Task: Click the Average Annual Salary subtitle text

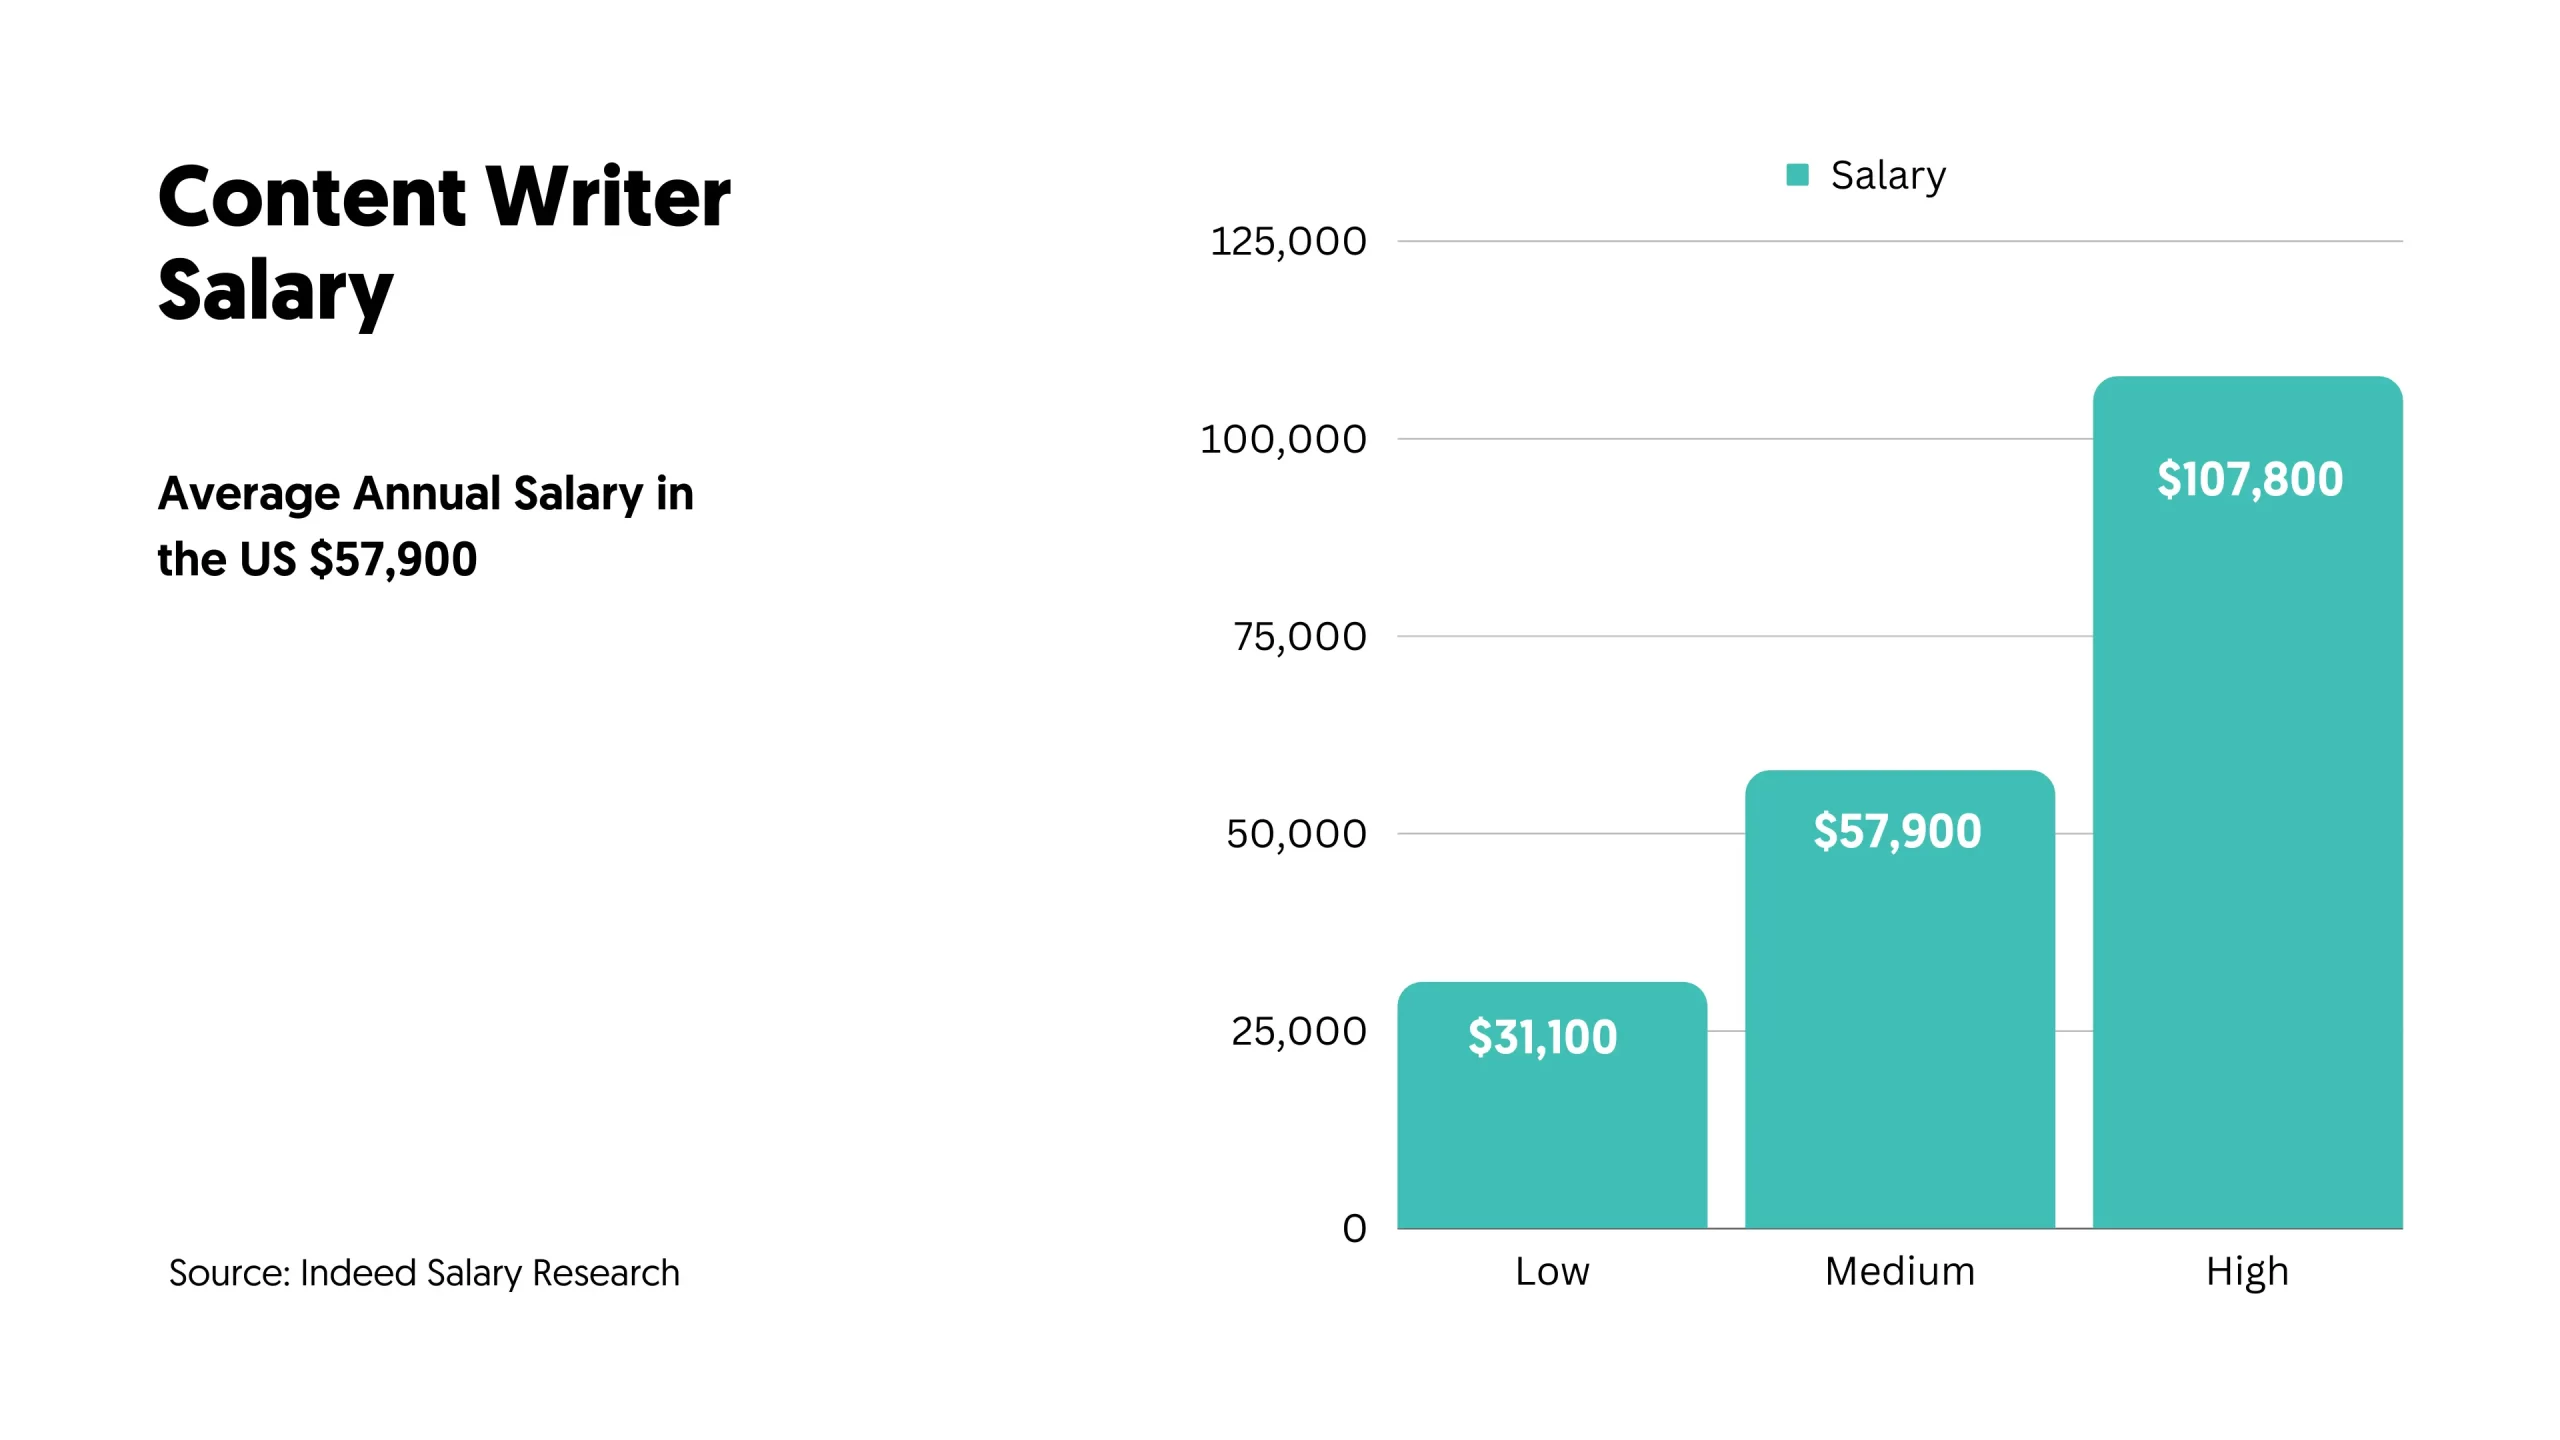Action: click(x=425, y=526)
